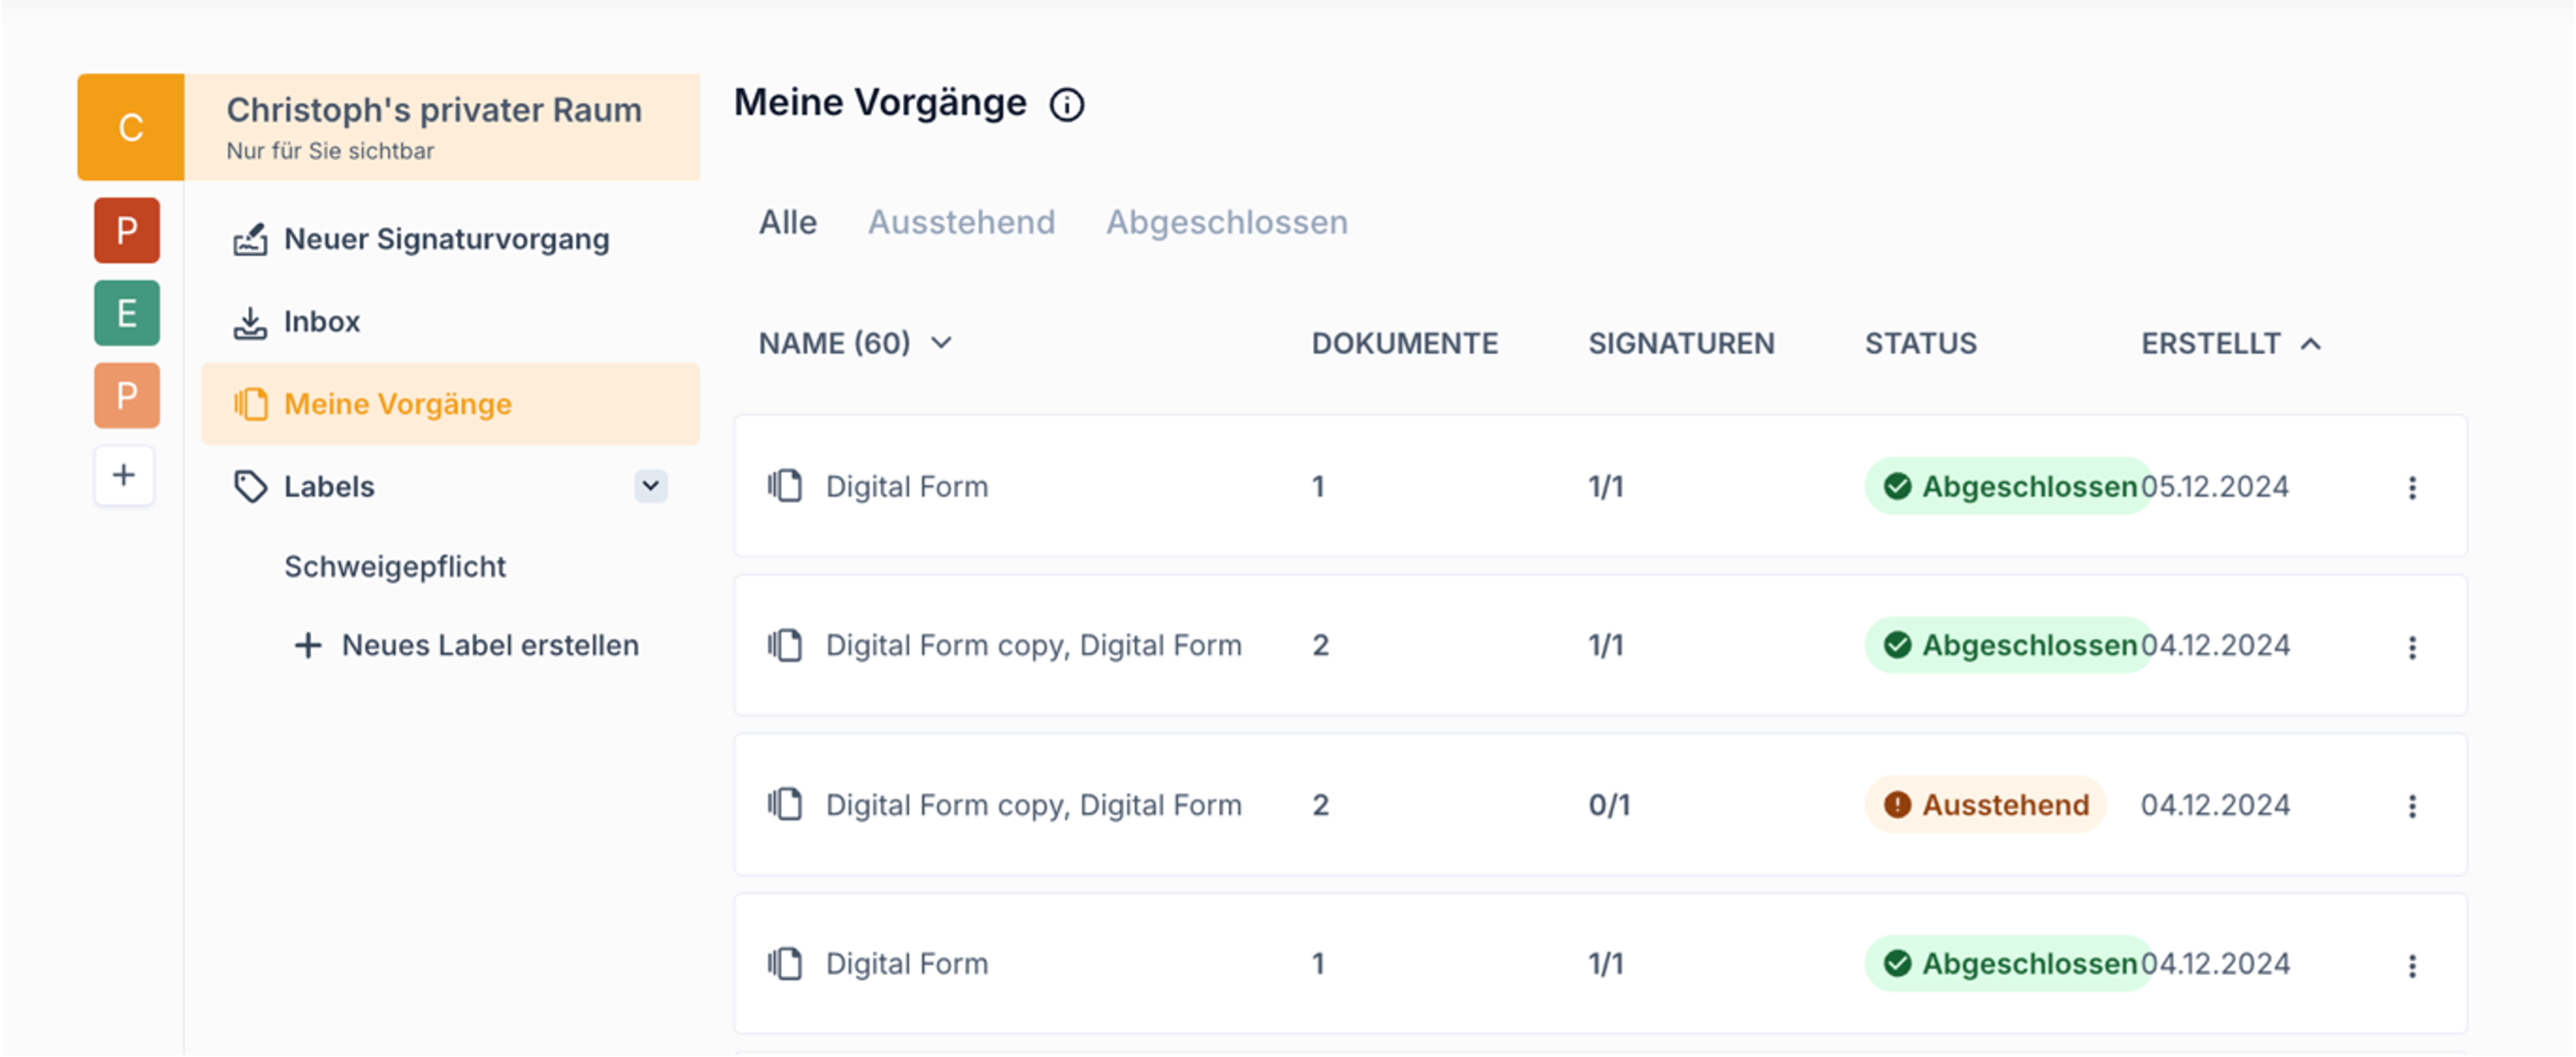This screenshot has width=2576, height=1057.
Task: Switch to the Abgeschlossen tab
Action: point(1226,222)
